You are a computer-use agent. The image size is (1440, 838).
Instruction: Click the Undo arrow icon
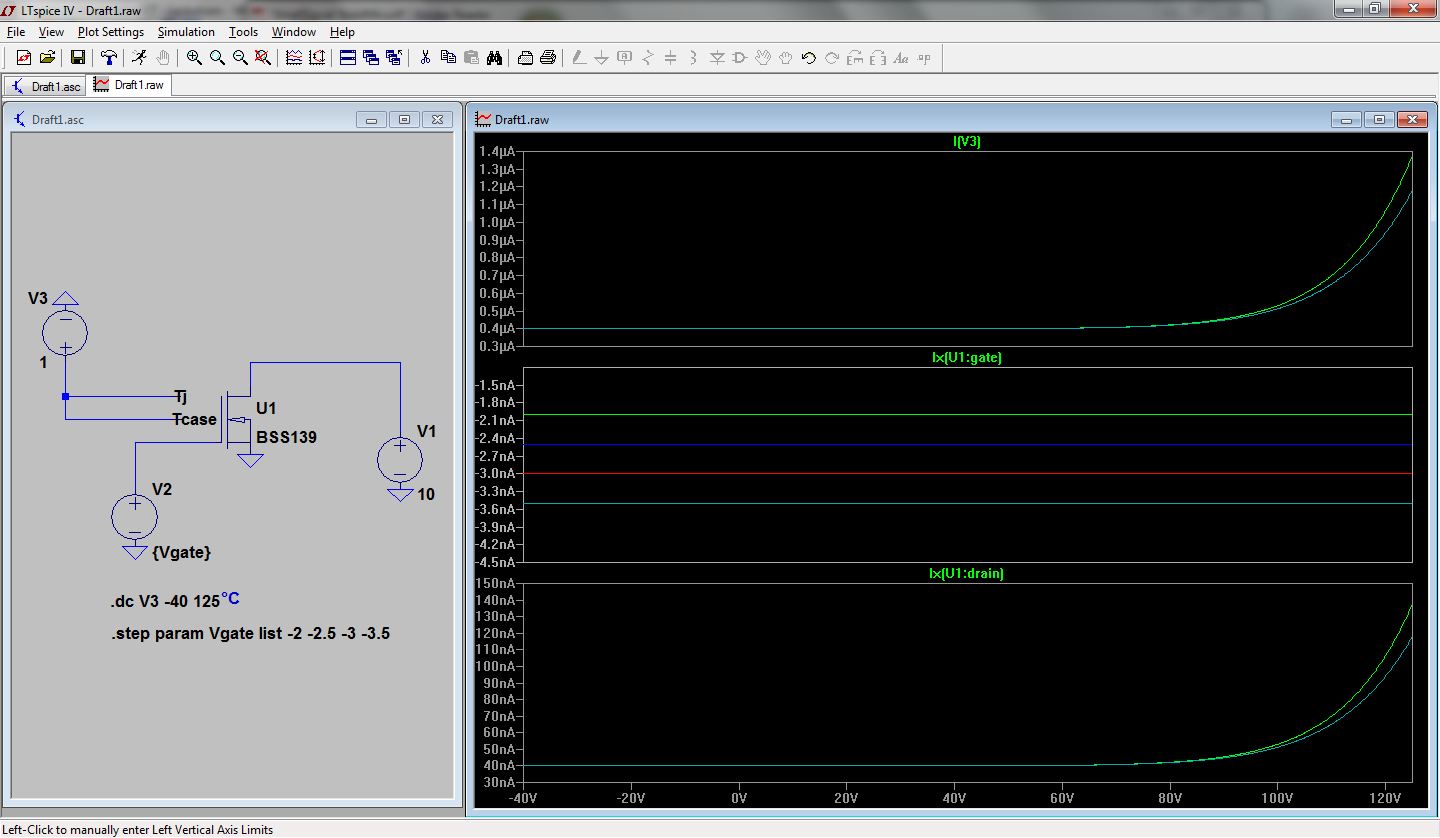coord(809,58)
